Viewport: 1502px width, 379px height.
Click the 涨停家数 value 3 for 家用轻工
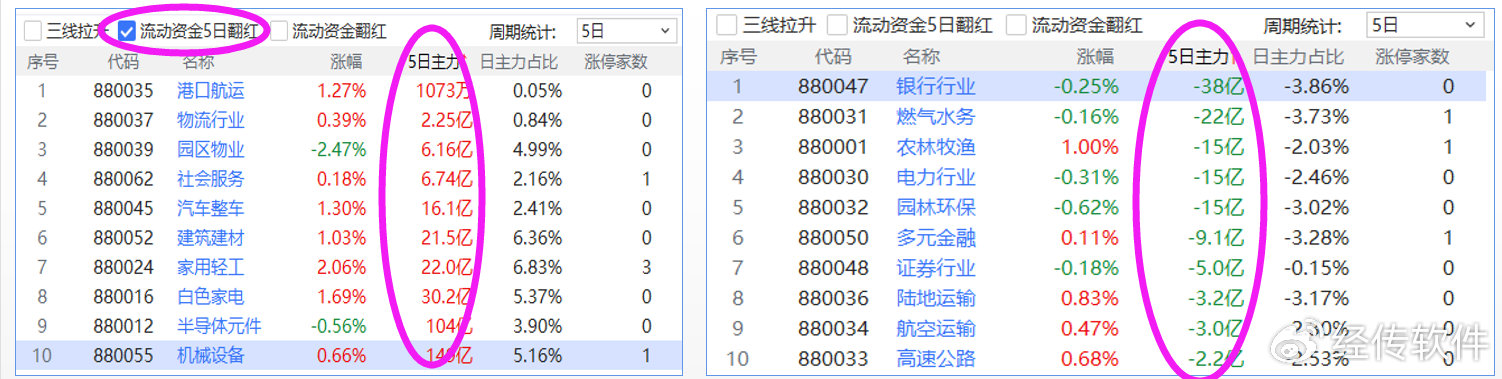pos(646,268)
